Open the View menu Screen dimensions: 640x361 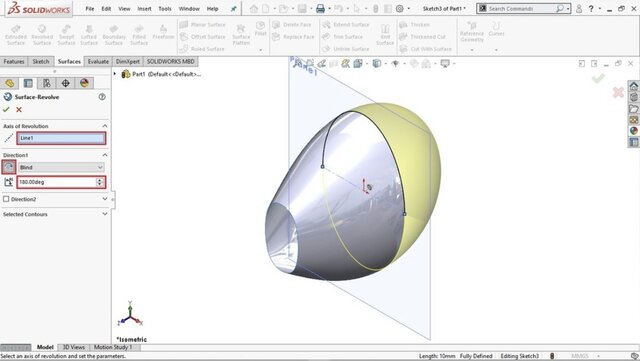[124, 9]
